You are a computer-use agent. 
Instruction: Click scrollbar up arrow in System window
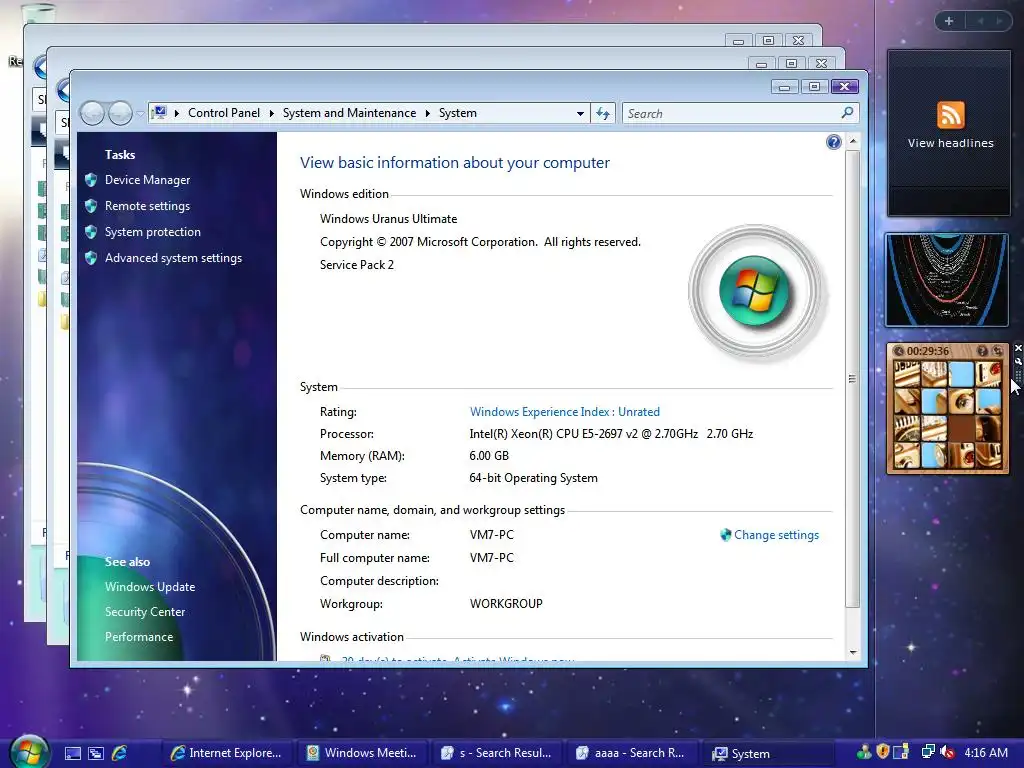[x=852, y=141]
